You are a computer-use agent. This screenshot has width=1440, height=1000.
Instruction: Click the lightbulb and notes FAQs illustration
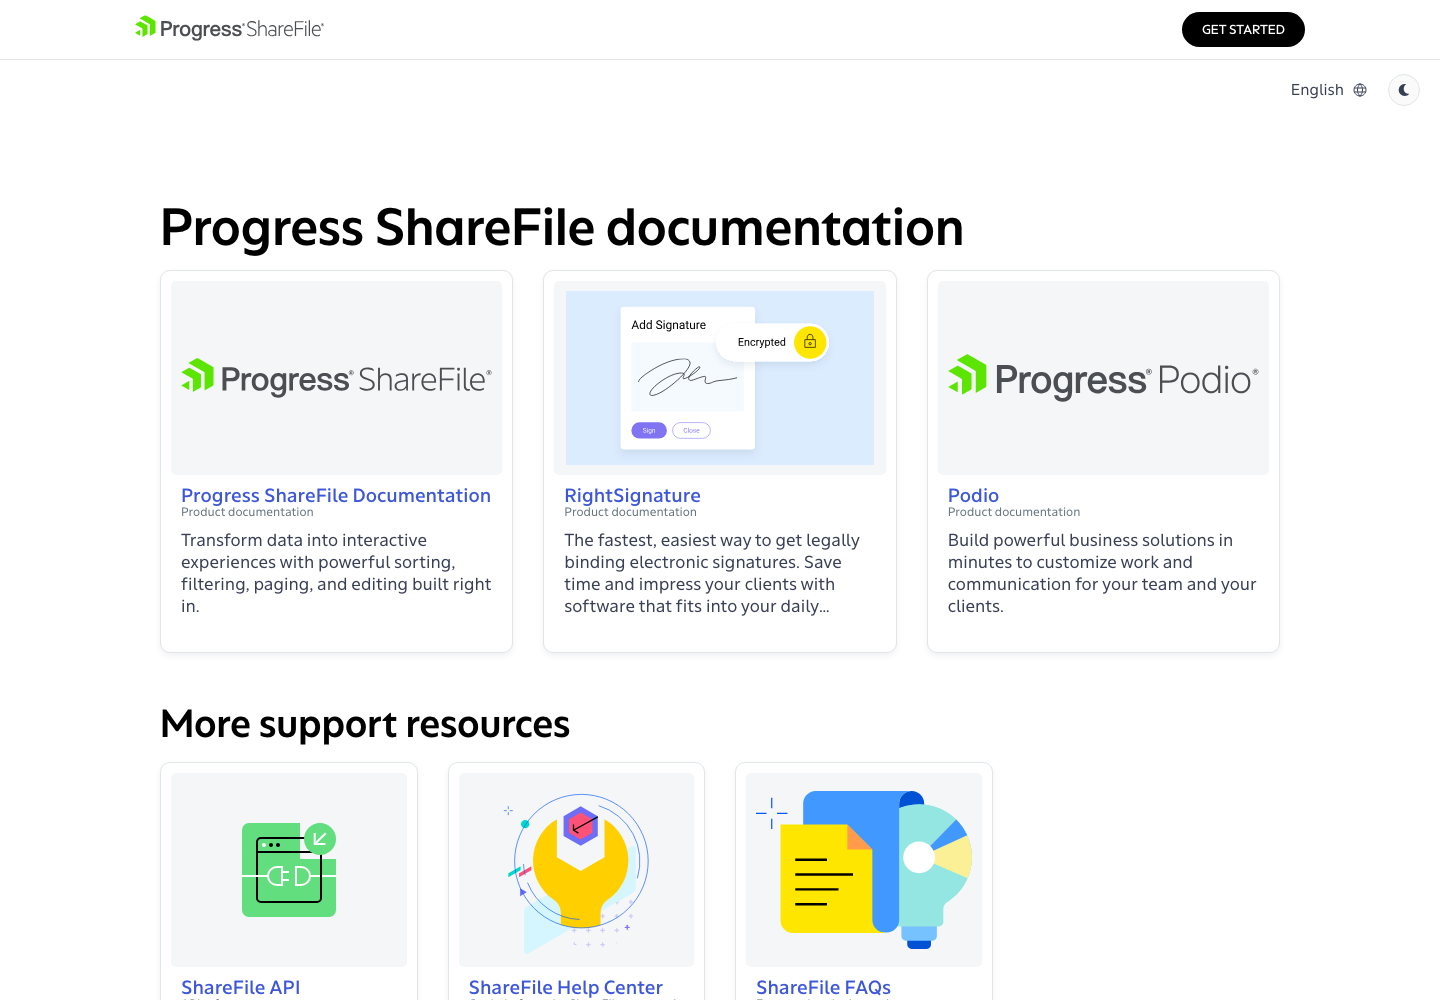[864, 870]
